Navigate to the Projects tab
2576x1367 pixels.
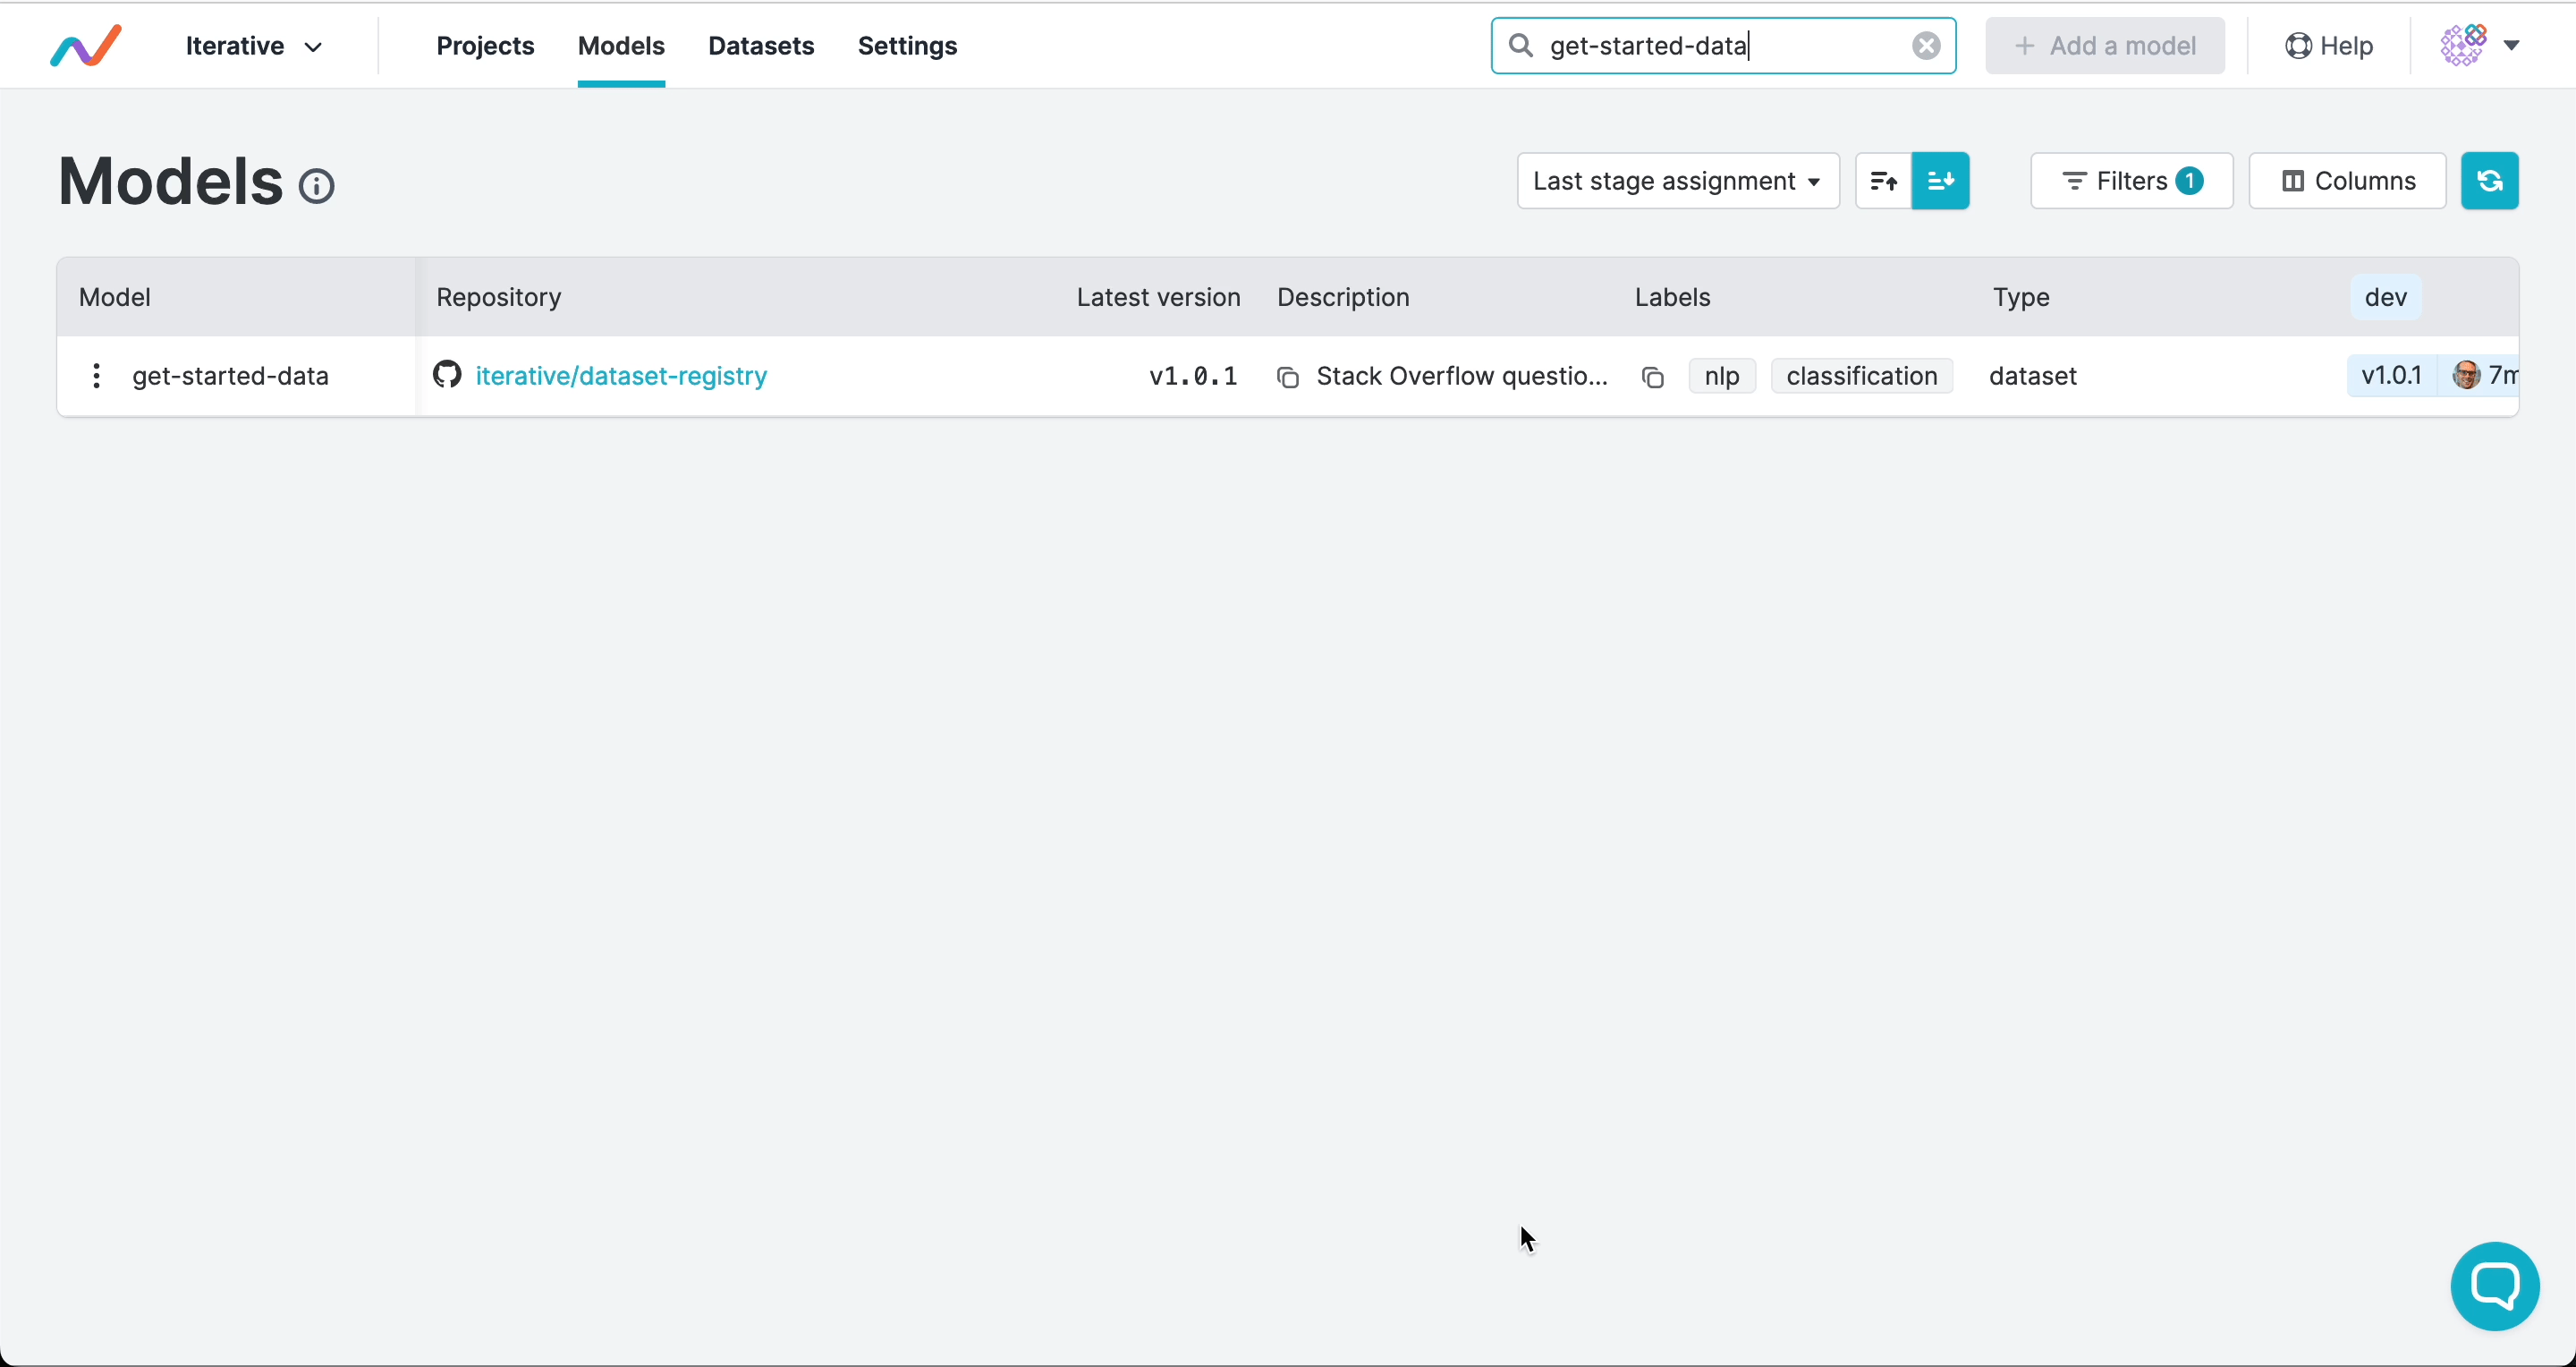[486, 46]
